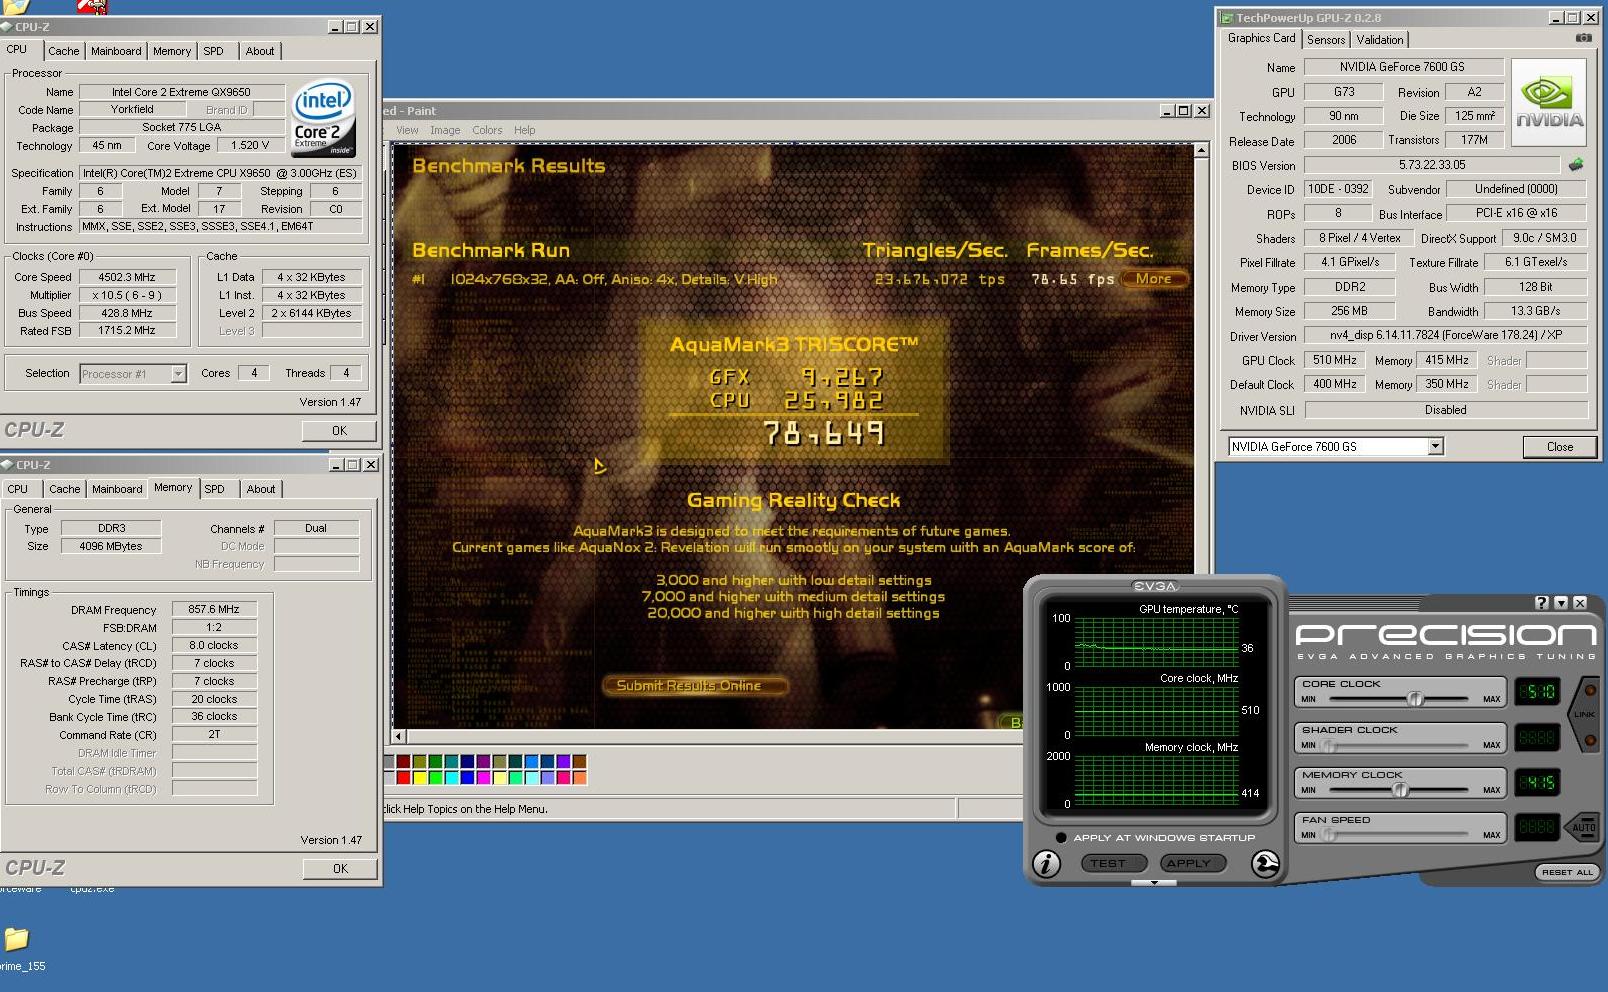
Task: Click the EVGA Precision help question mark
Action: tap(1542, 602)
